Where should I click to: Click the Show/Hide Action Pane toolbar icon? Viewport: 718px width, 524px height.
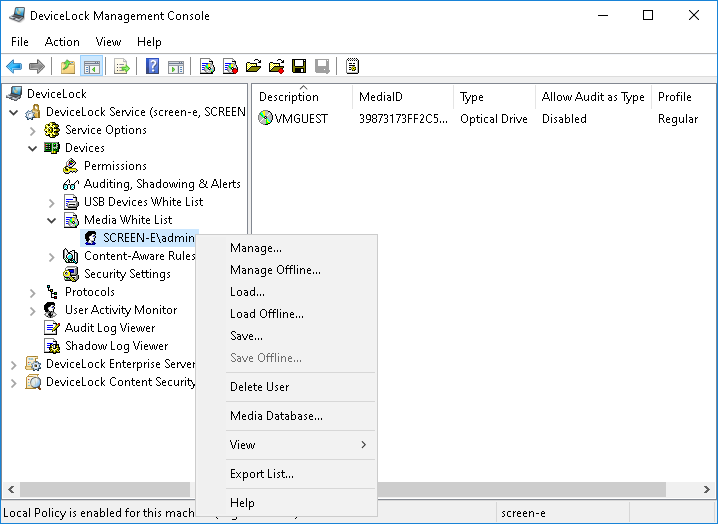(175, 67)
